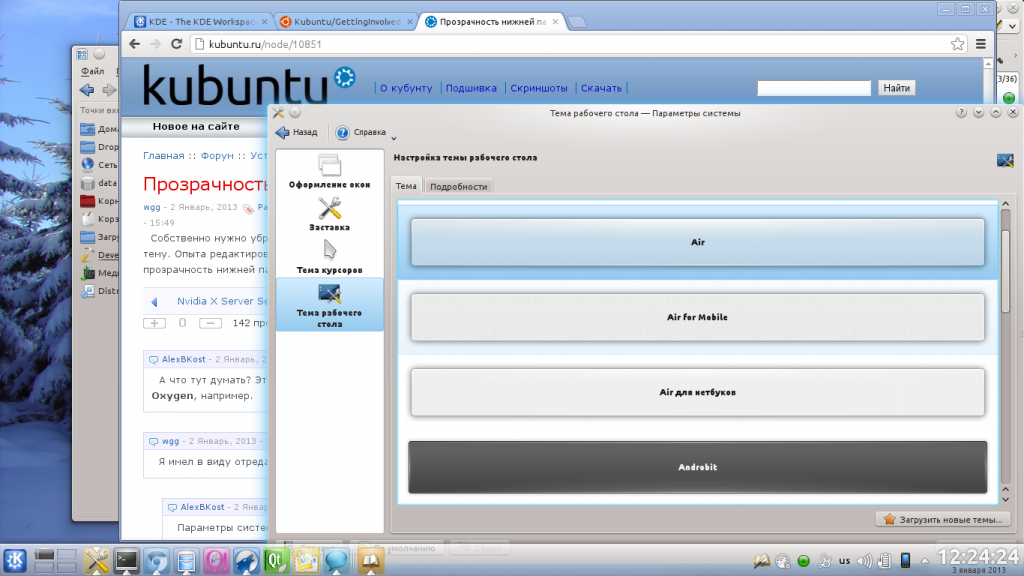The height and width of the screenshot is (576, 1024).
Task: Open a new browser tab
Action: point(577,22)
